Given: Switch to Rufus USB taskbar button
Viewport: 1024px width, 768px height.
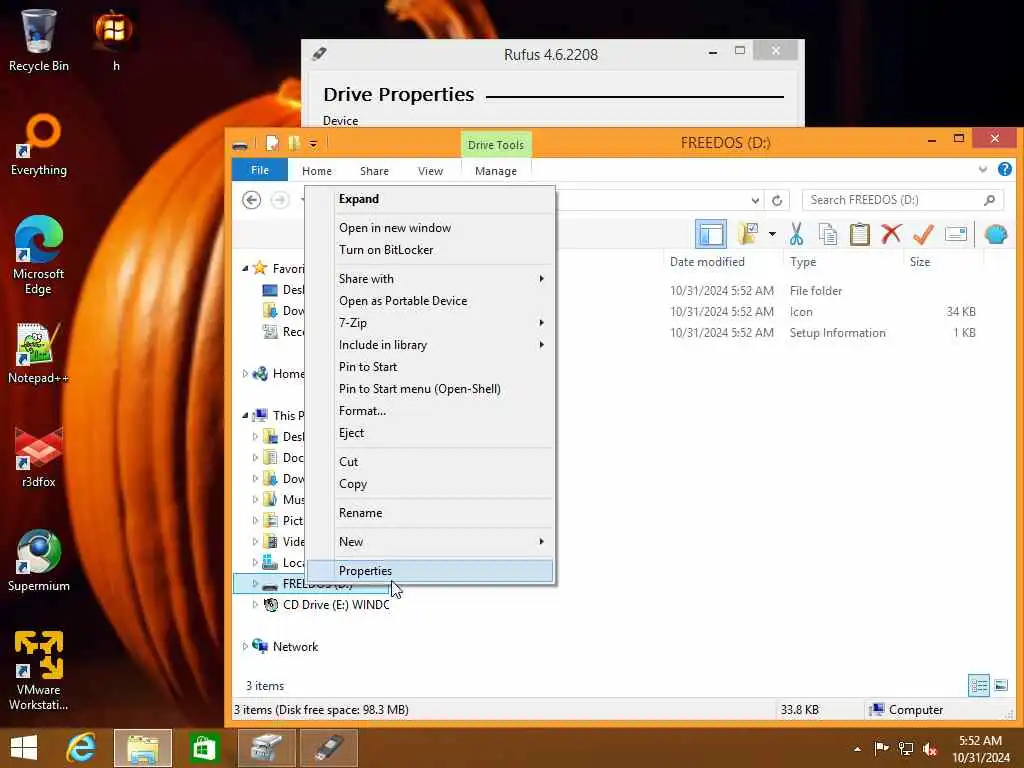Looking at the screenshot, I should 328,748.
